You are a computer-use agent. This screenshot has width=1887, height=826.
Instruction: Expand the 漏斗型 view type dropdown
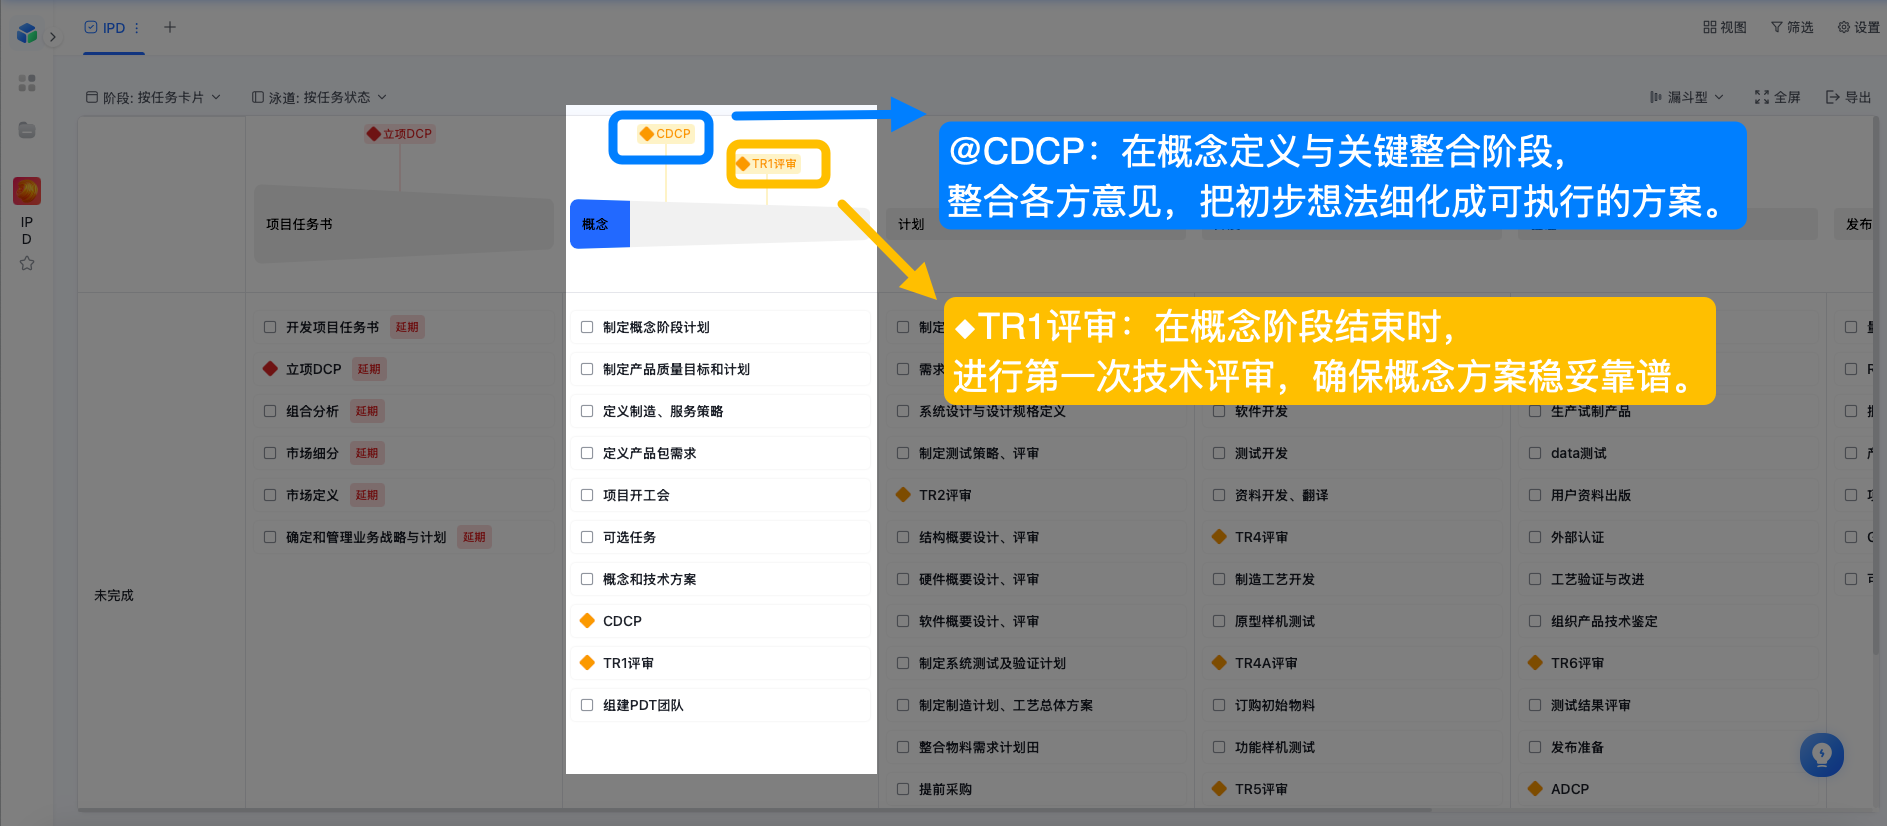point(1687,97)
